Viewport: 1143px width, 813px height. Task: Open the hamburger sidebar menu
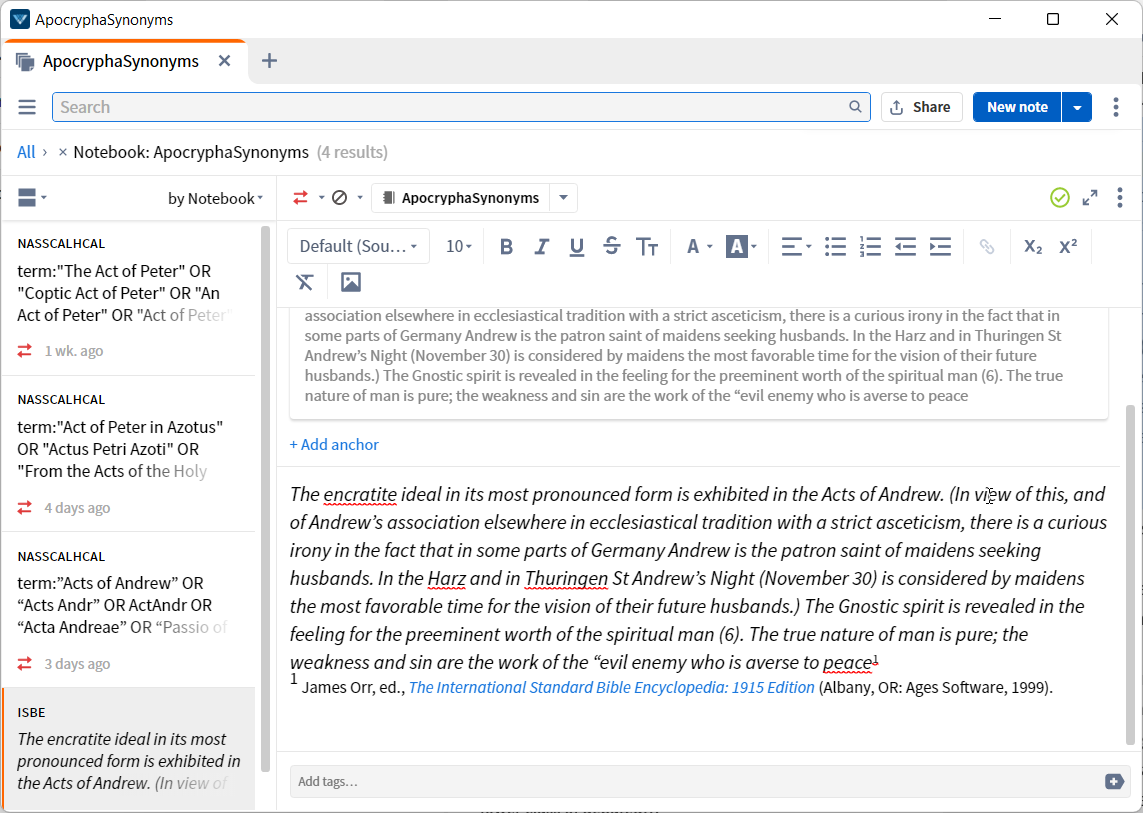27,107
